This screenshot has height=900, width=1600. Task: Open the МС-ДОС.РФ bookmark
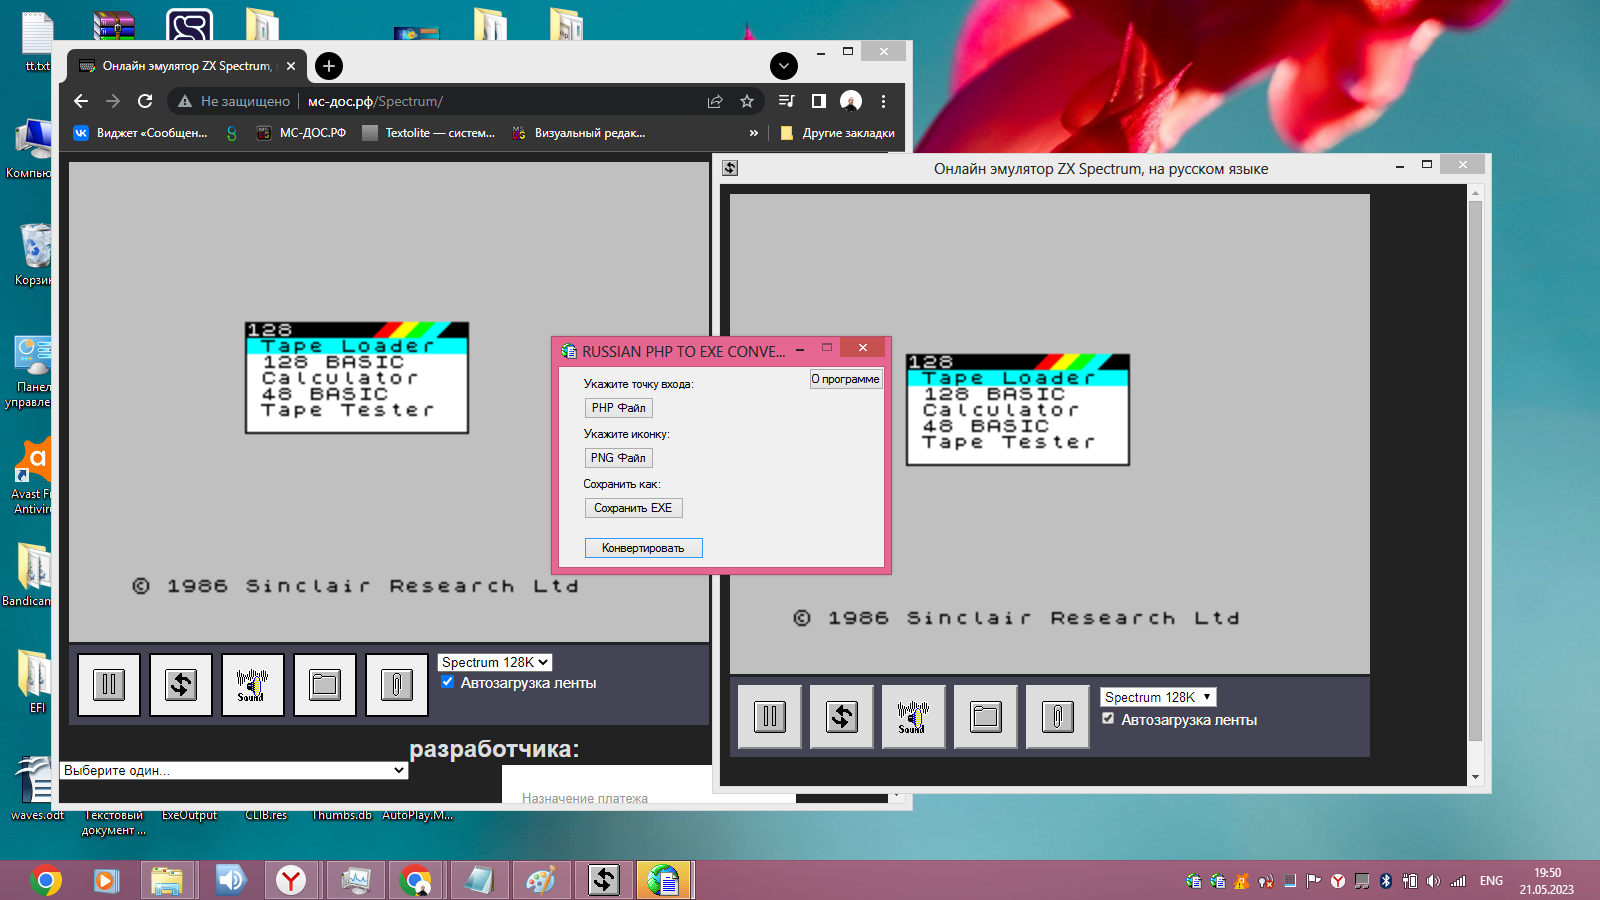pos(302,132)
